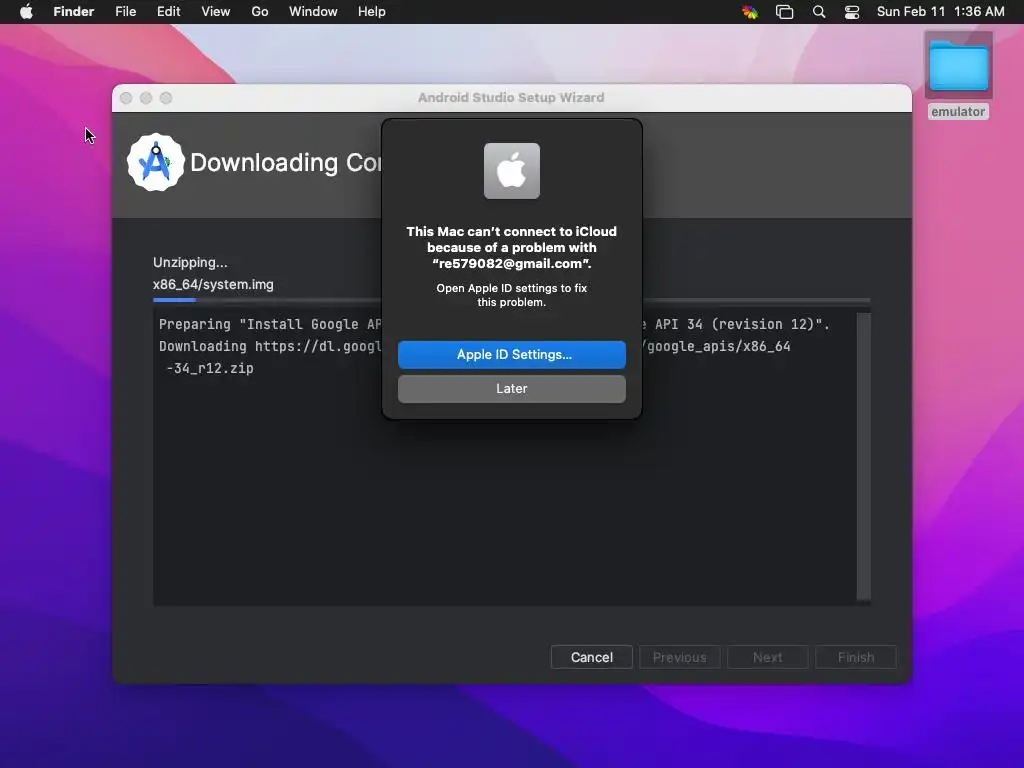Click Cancel in Setup Wizard
Screen dimensions: 1024x768
592,657
